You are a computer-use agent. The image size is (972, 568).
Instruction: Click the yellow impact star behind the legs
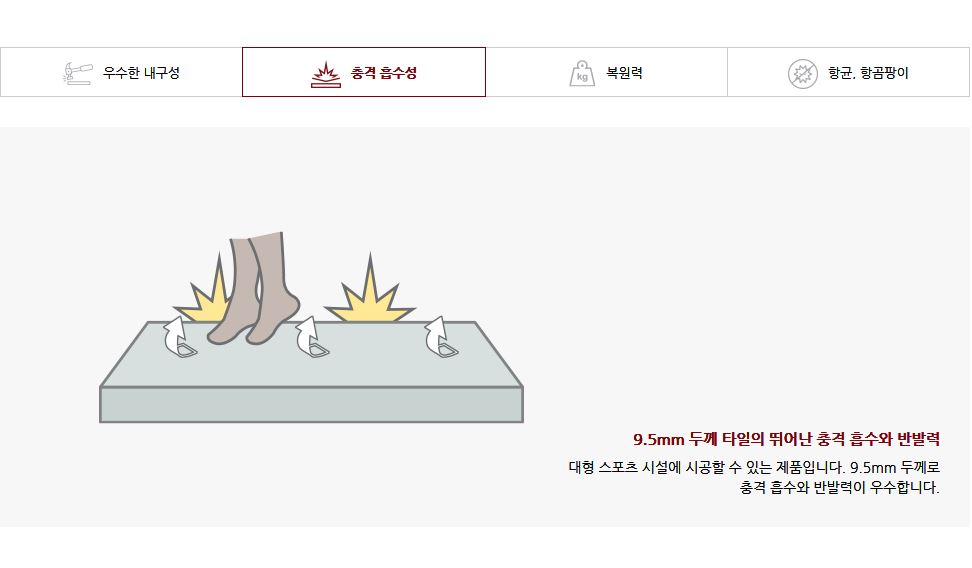pyautogui.click(x=208, y=290)
